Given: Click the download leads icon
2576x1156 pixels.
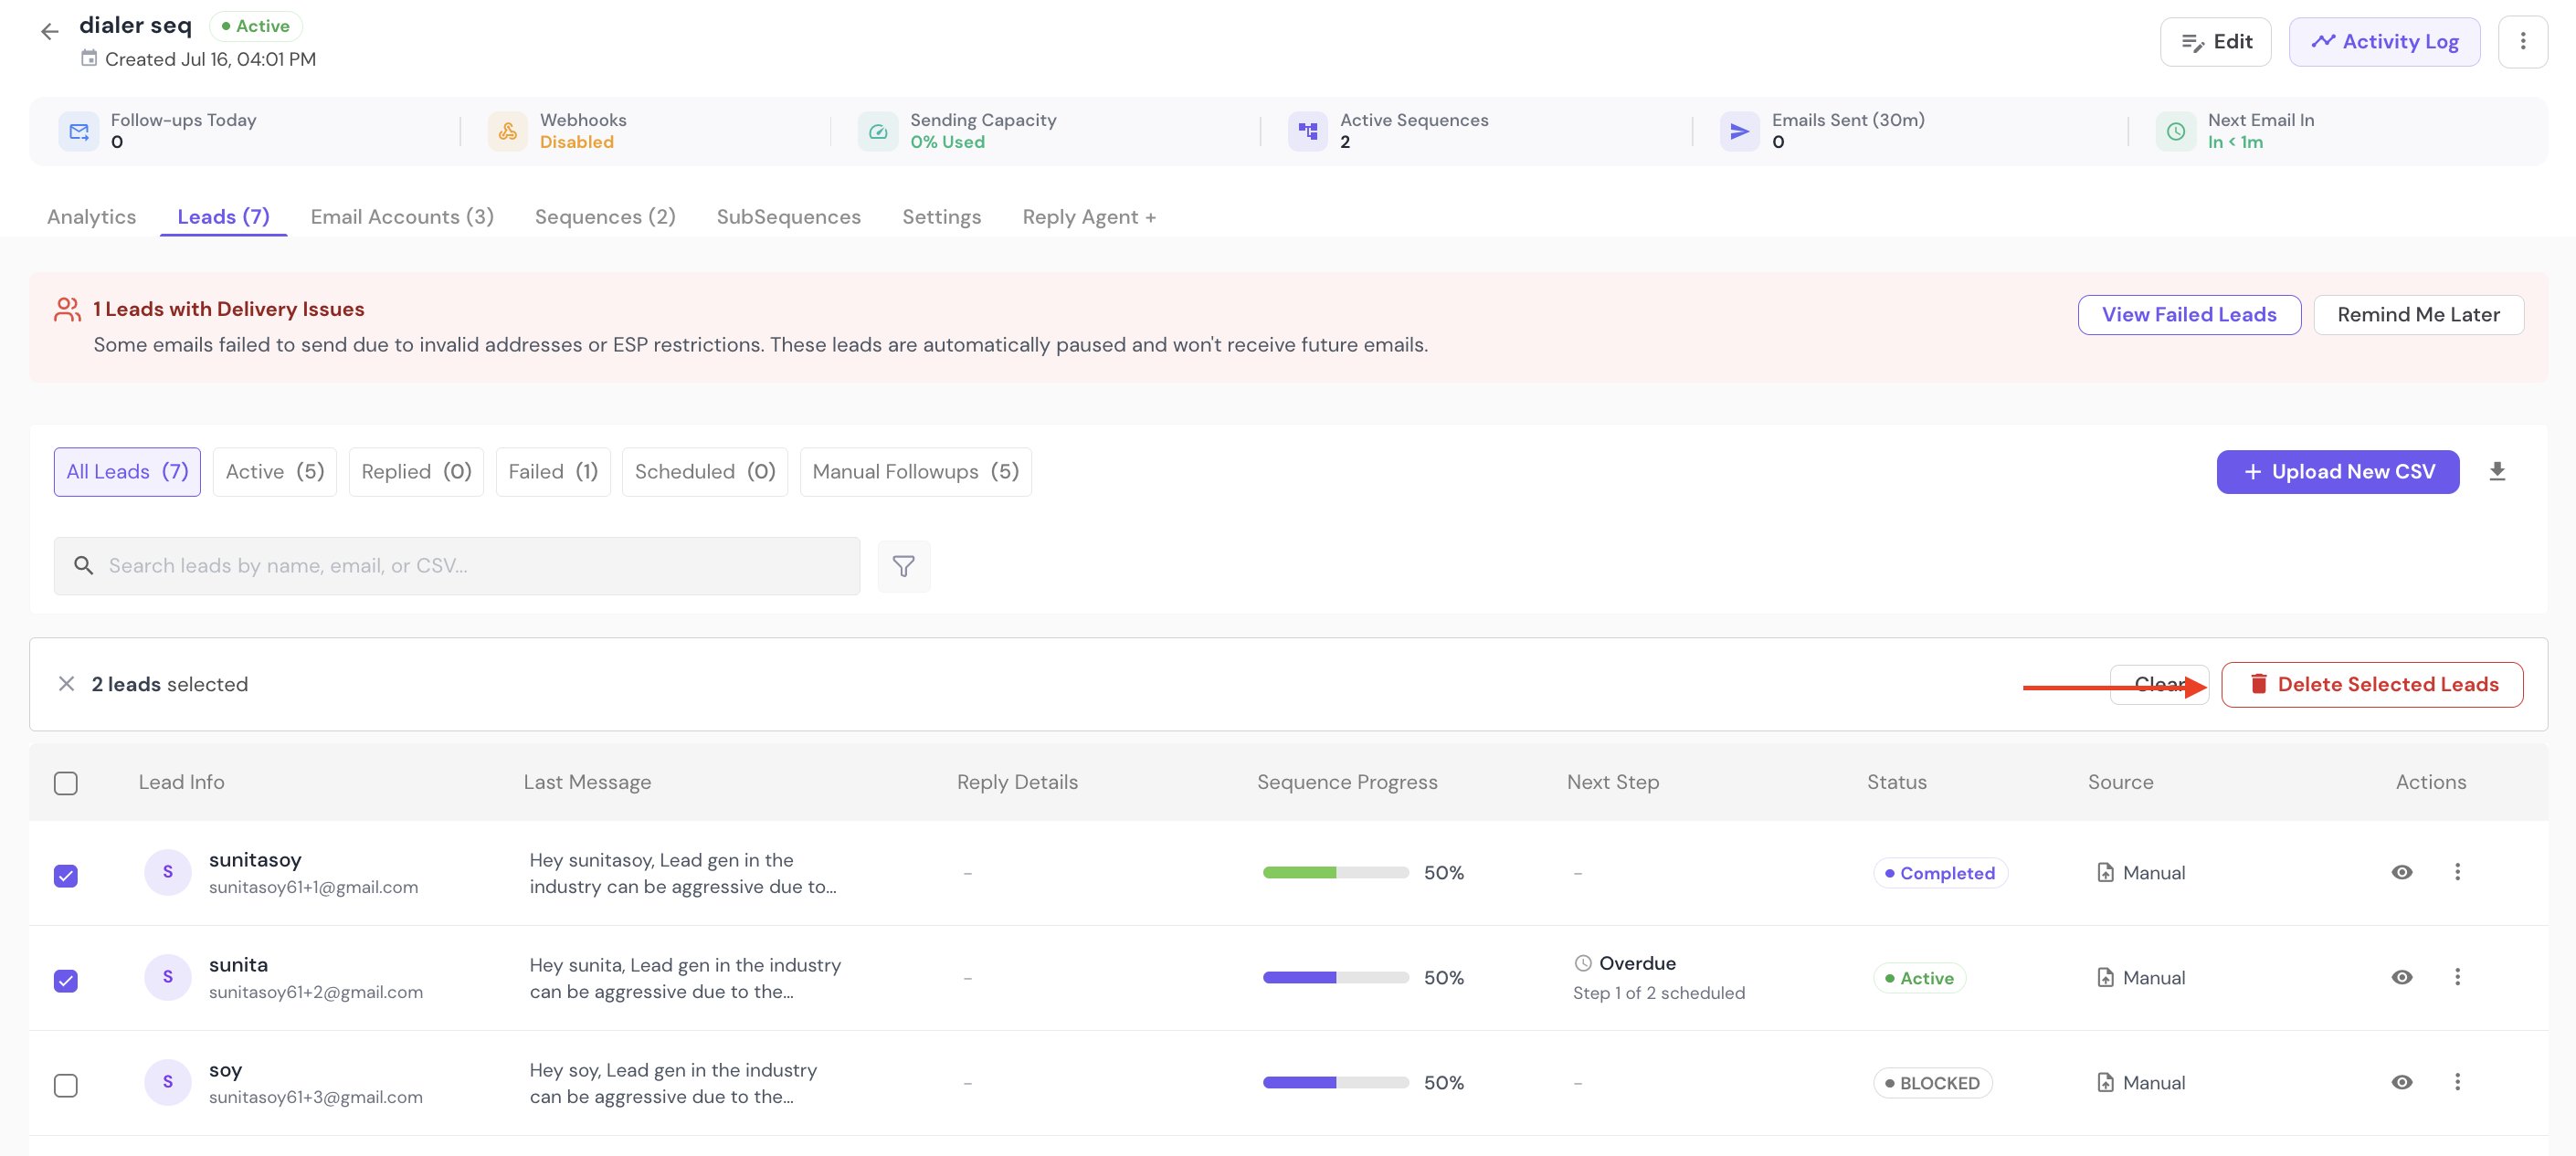Looking at the screenshot, I should coord(2497,472).
